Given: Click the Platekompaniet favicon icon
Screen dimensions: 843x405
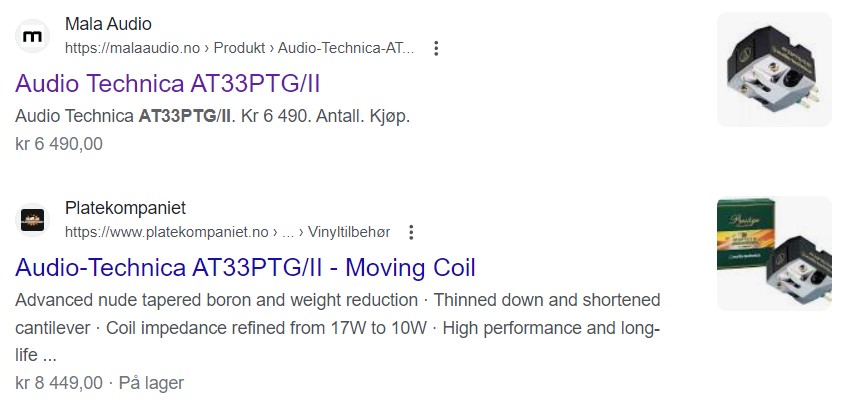Looking at the screenshot, I should tap(33, 220).
